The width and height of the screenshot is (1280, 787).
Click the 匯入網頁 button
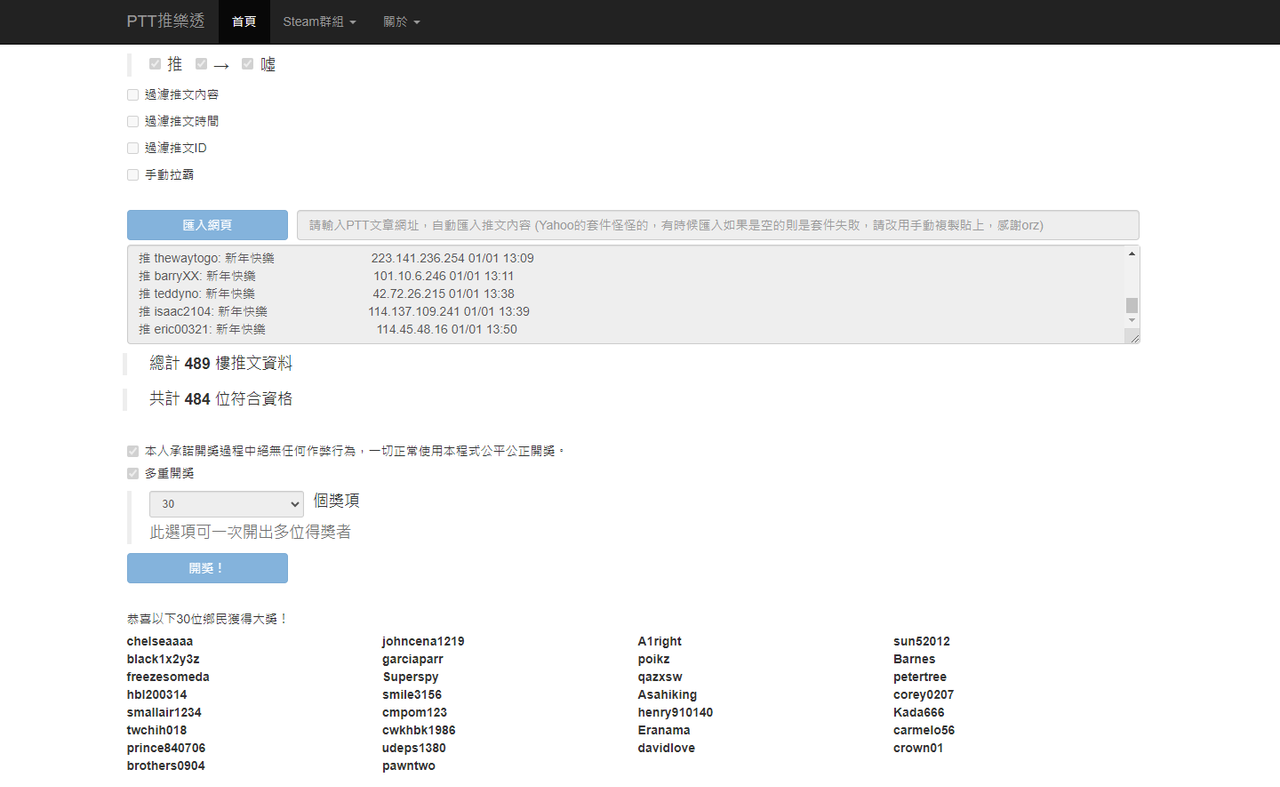pos(207,225)
